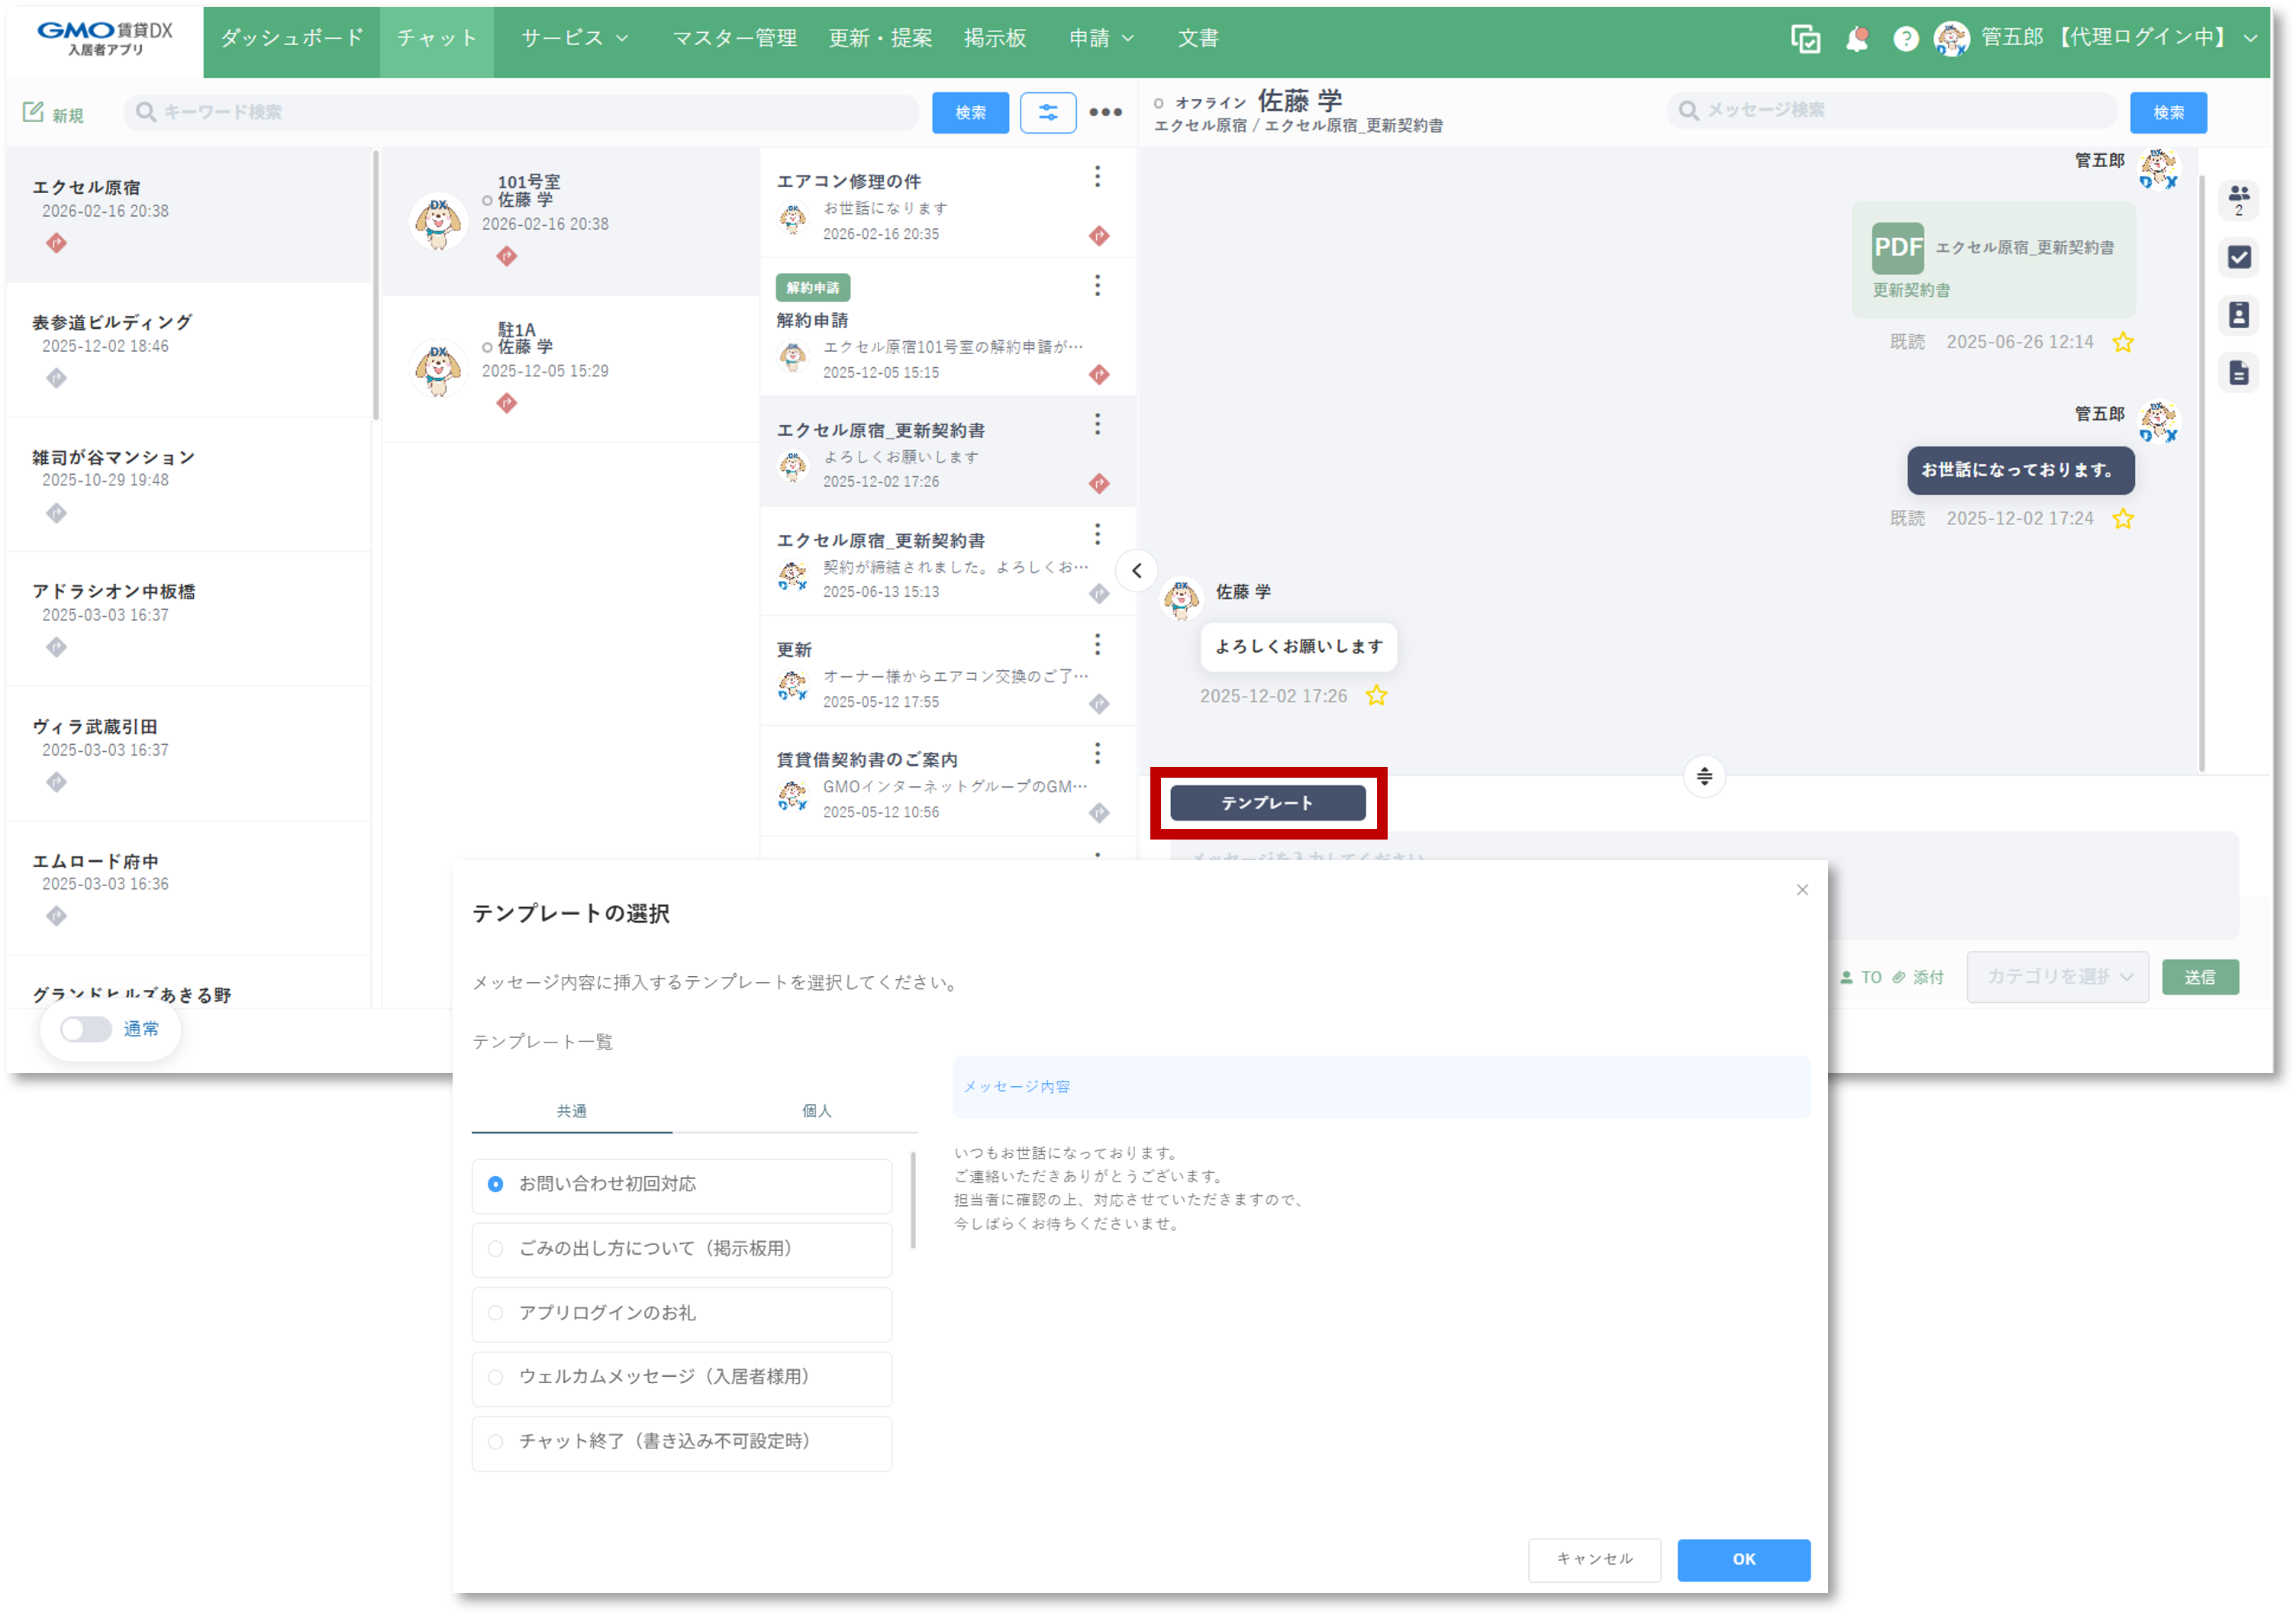This screenshot has height=1615, width=2296.
Task: Open the ダッシュボード menu
Action: tap(291, 38)
